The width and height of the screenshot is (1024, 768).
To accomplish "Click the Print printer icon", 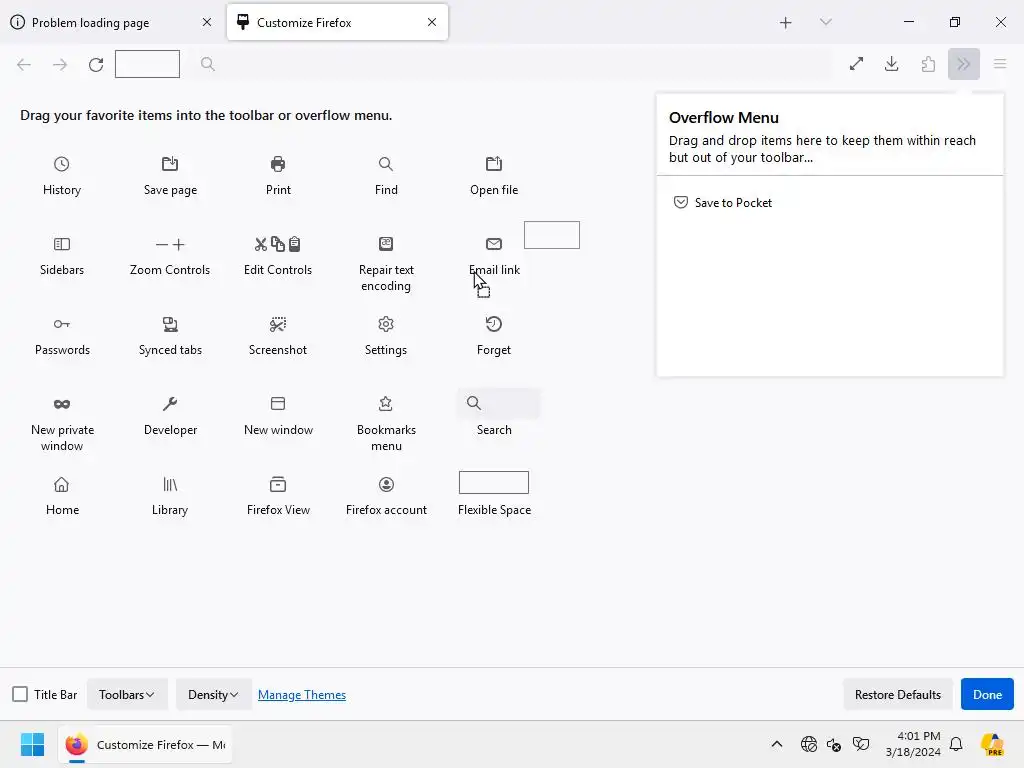I will point(278,164).
